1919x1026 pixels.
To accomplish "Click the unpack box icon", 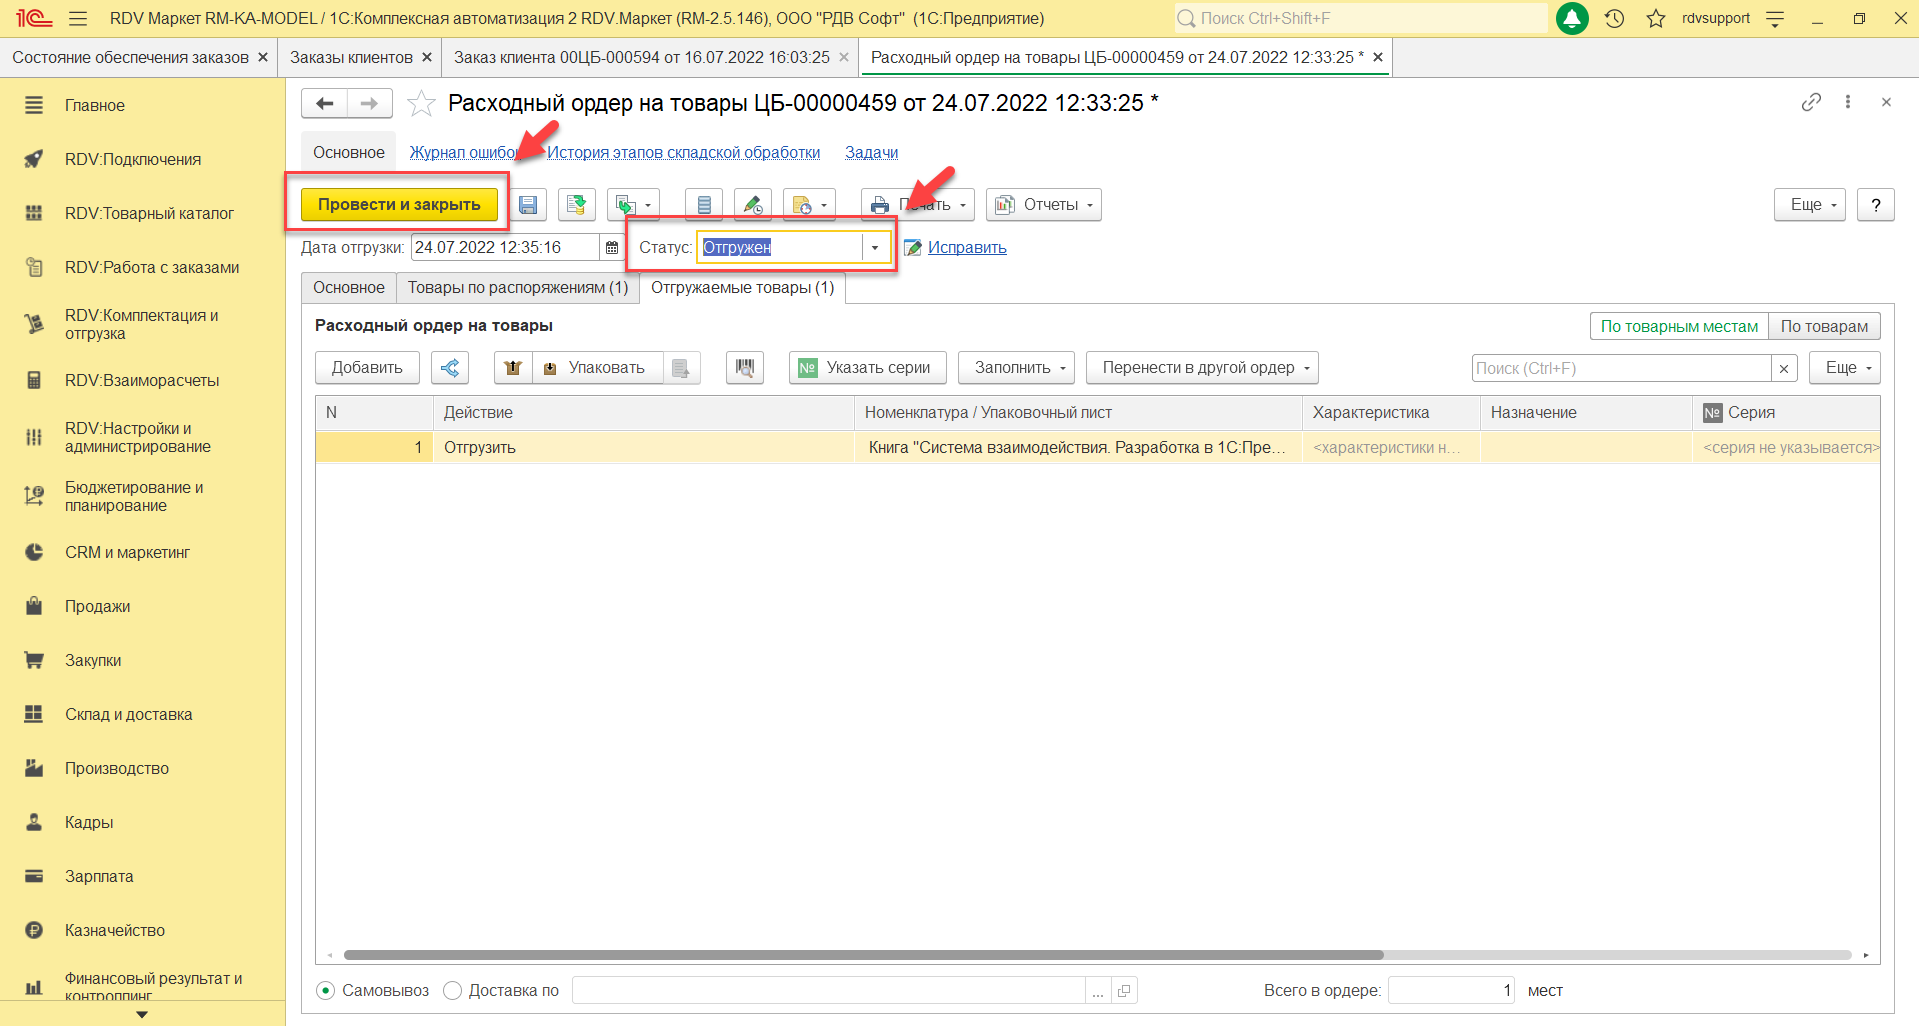I will [x=513, y=368].
